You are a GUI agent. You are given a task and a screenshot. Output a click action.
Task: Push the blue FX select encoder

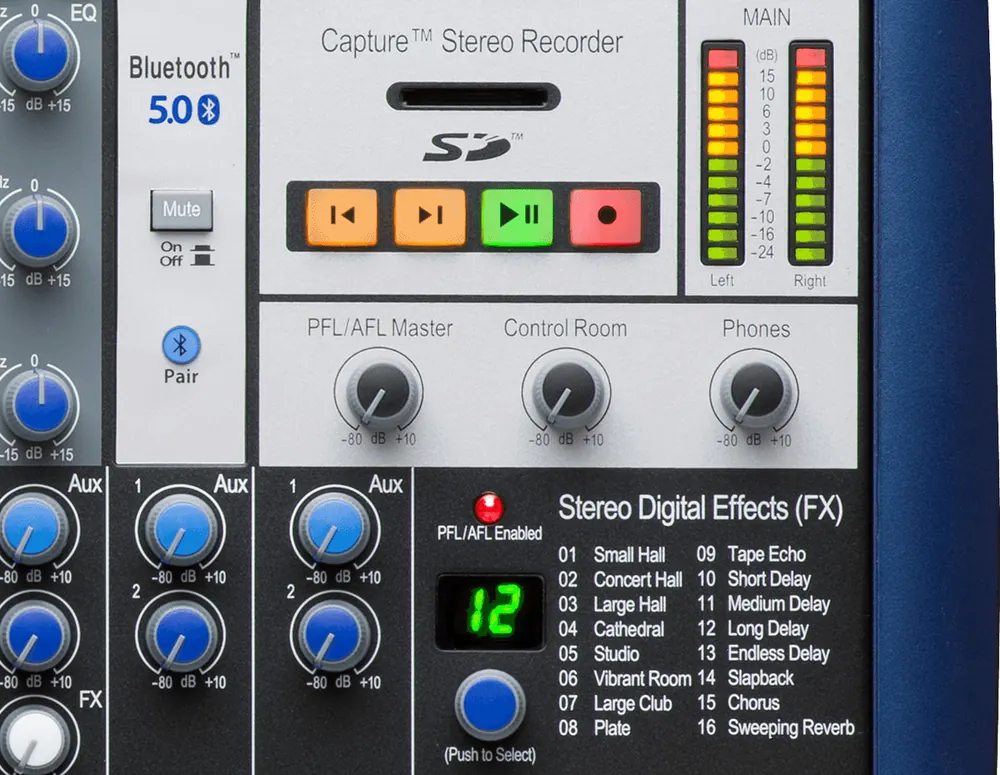click(490, 705)
